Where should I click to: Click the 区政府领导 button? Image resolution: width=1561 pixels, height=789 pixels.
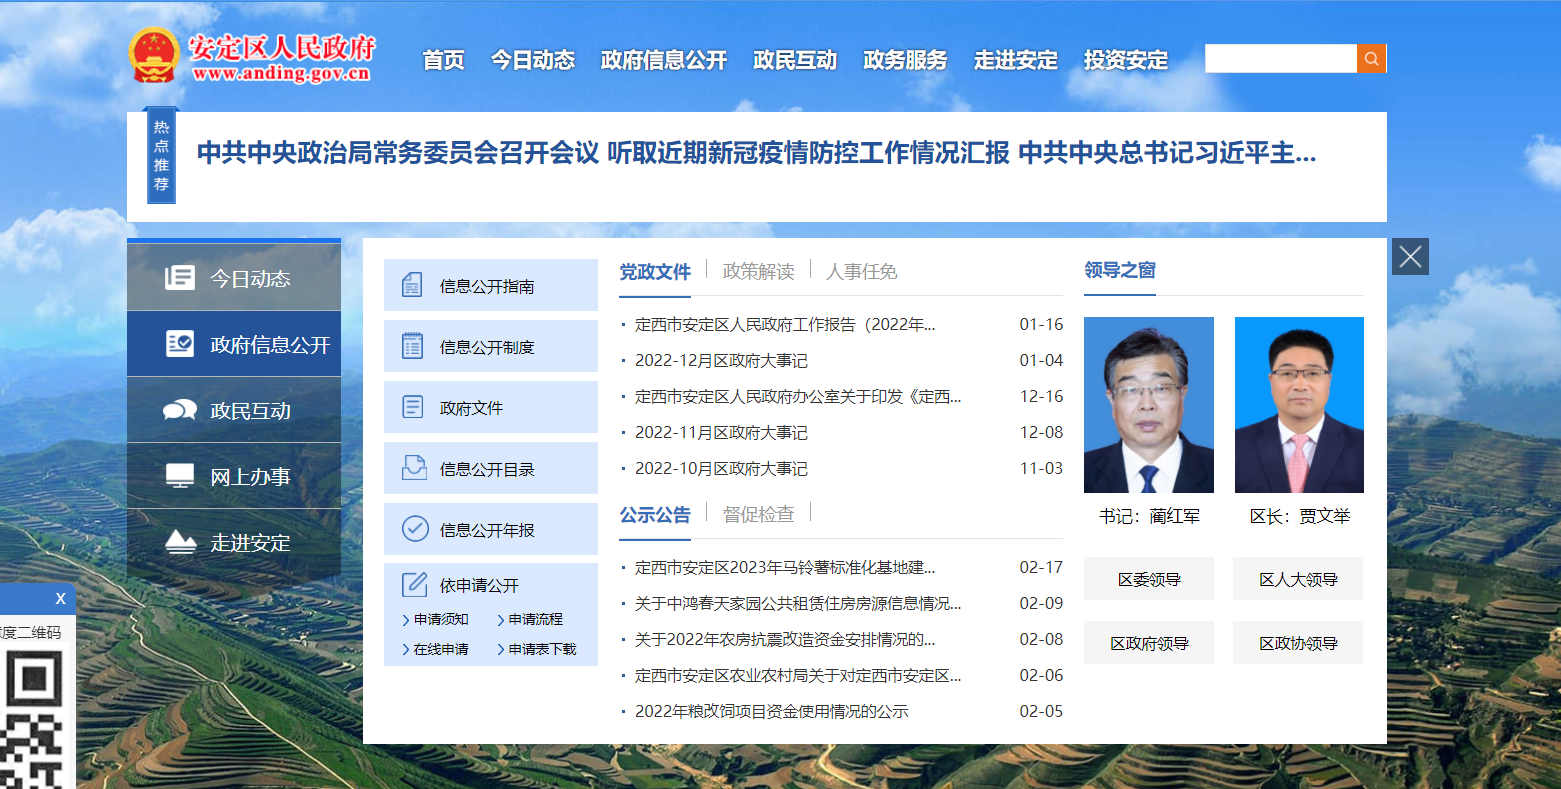tap(1149, 643)
